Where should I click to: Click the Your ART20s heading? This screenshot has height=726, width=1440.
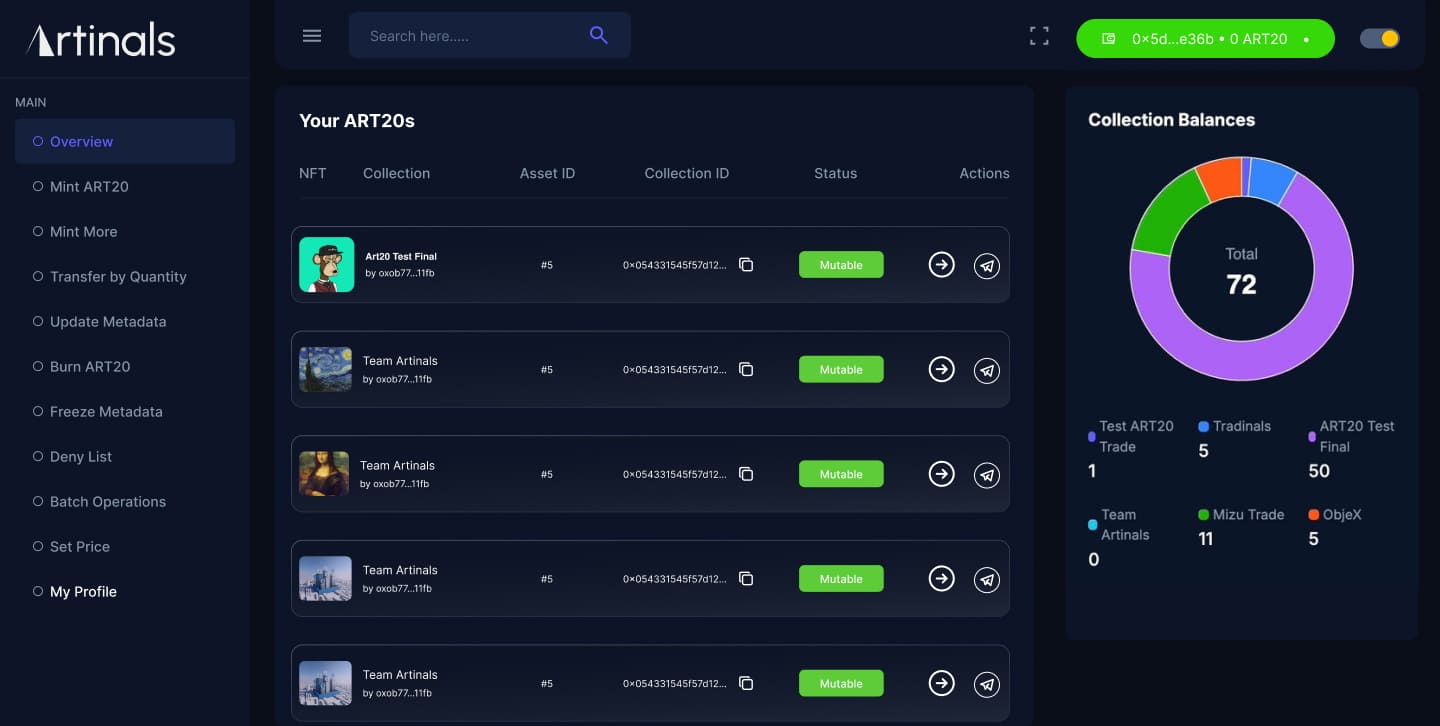357,121
